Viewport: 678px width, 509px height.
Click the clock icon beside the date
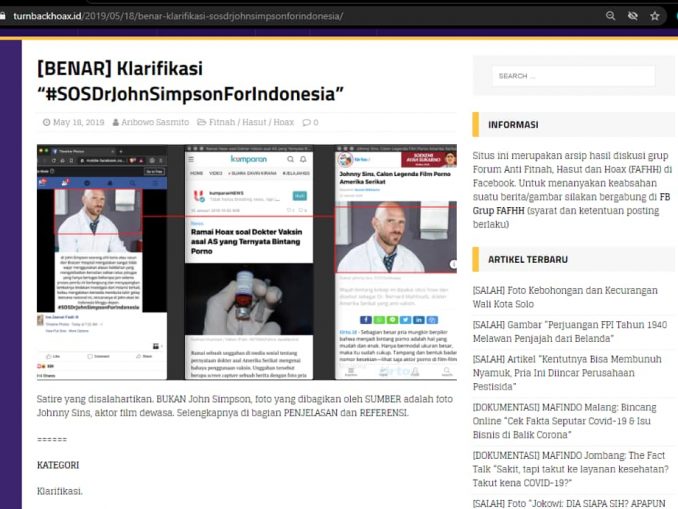point(46,122)
